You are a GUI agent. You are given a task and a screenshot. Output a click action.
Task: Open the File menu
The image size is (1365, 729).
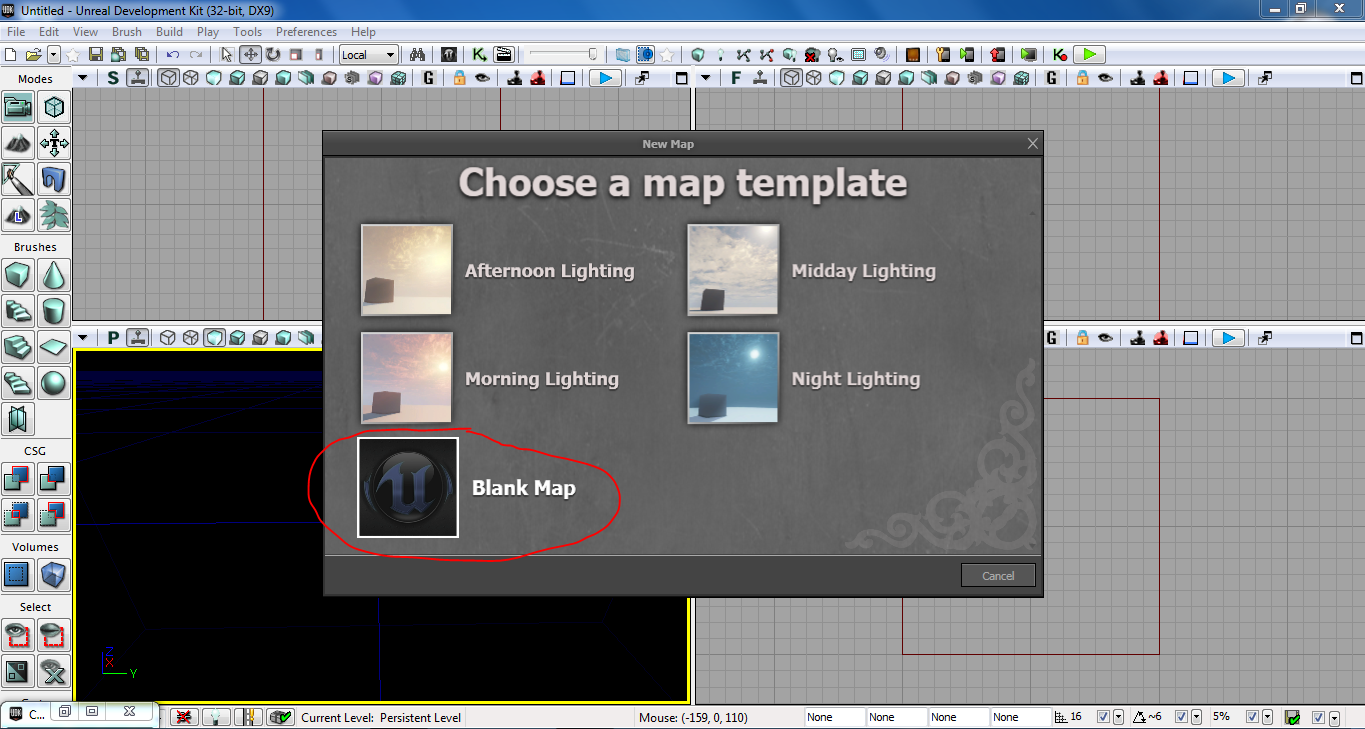(x=16, y=32)
